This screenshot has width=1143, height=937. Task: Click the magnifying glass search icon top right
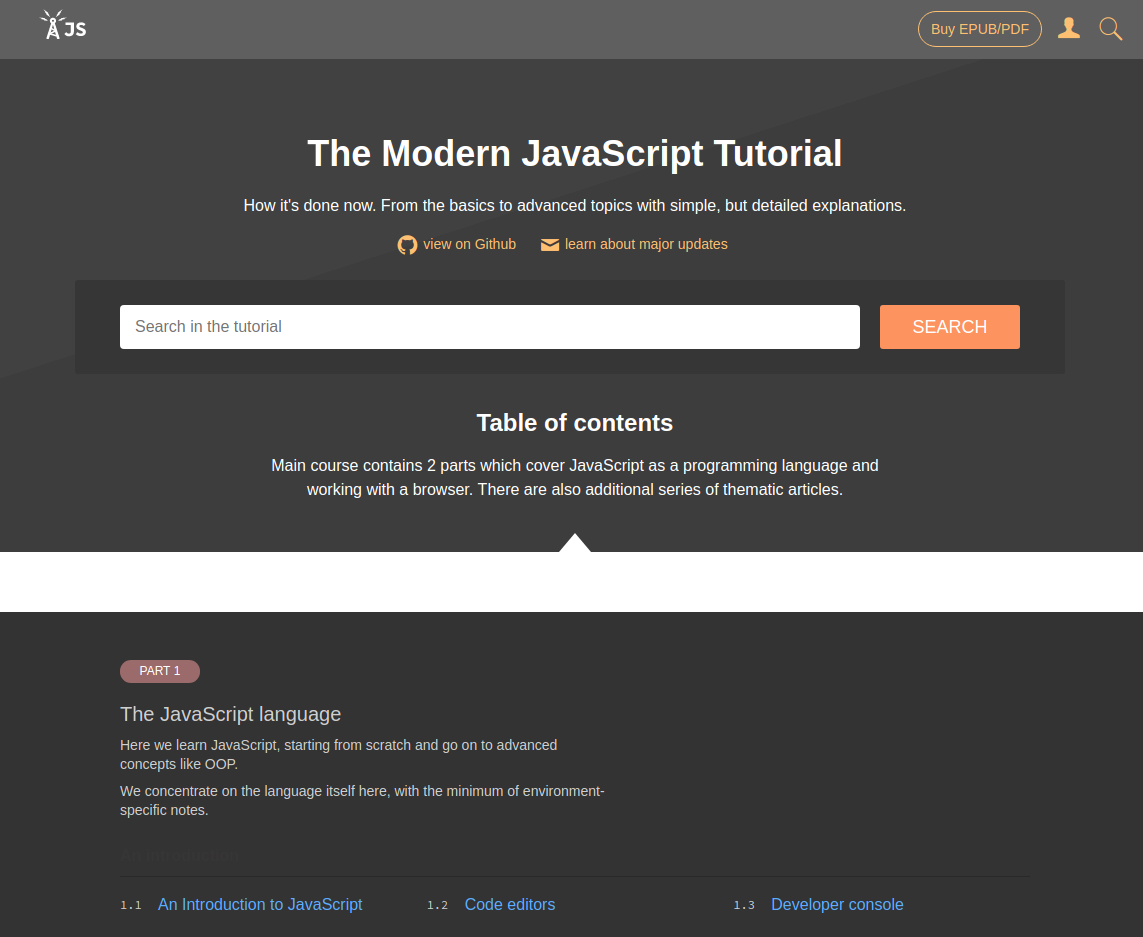pos(1110,29)
